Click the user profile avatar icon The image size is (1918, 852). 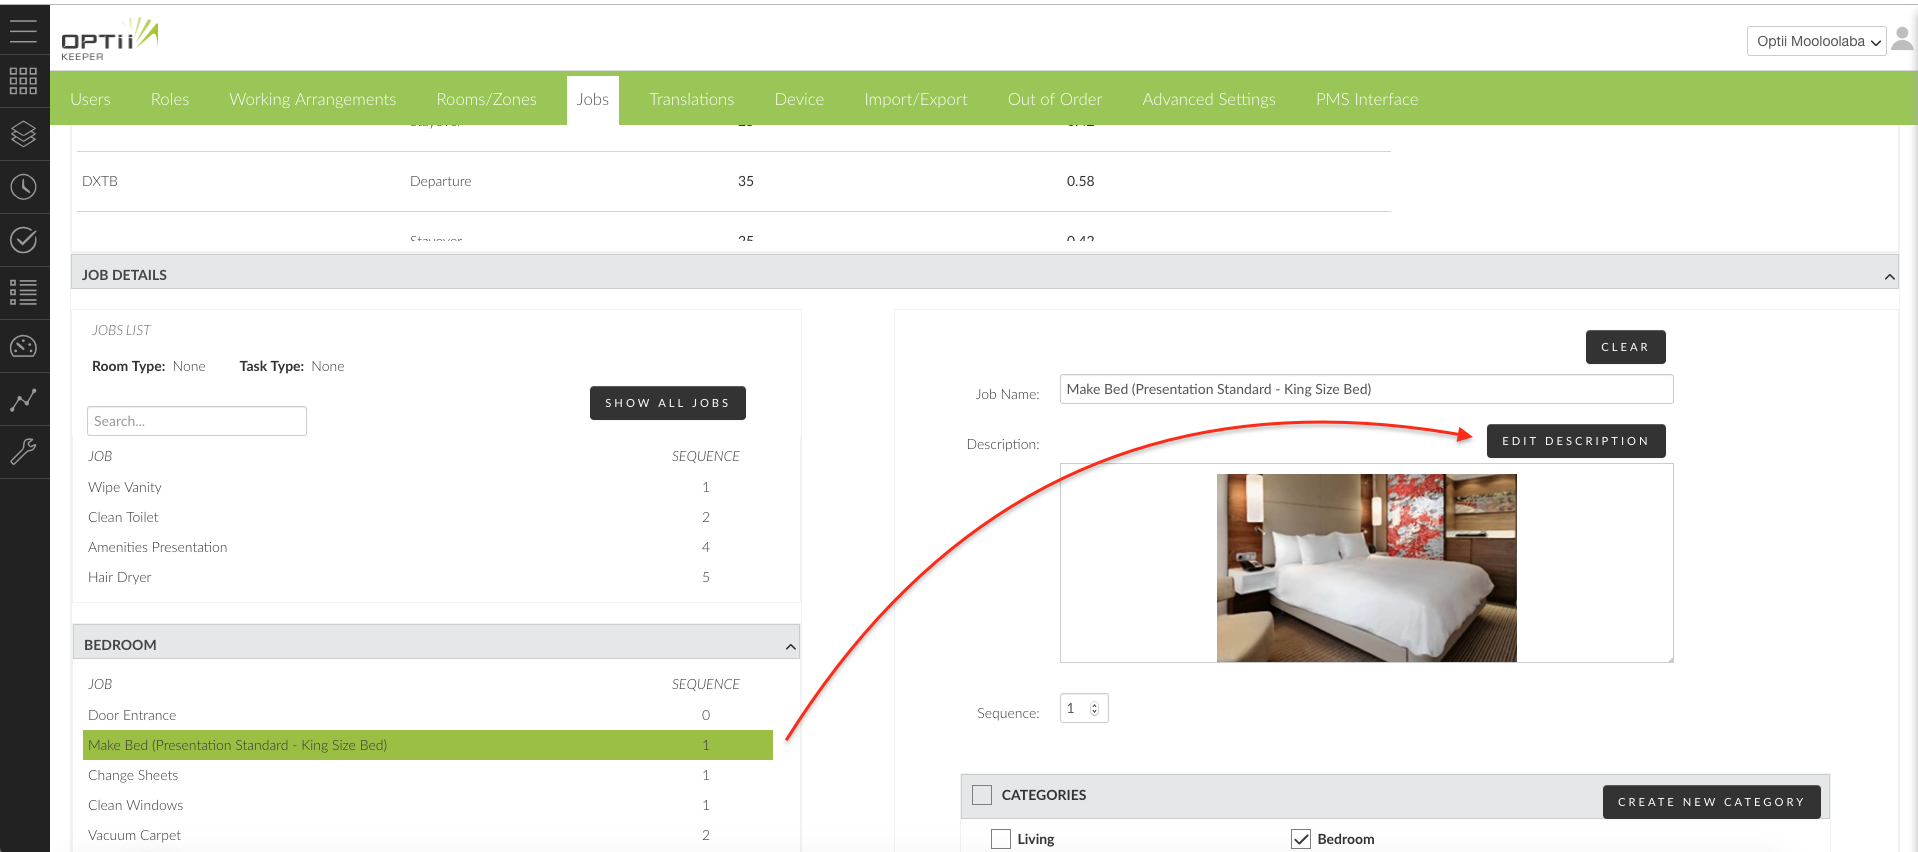tap(1903, 39)
